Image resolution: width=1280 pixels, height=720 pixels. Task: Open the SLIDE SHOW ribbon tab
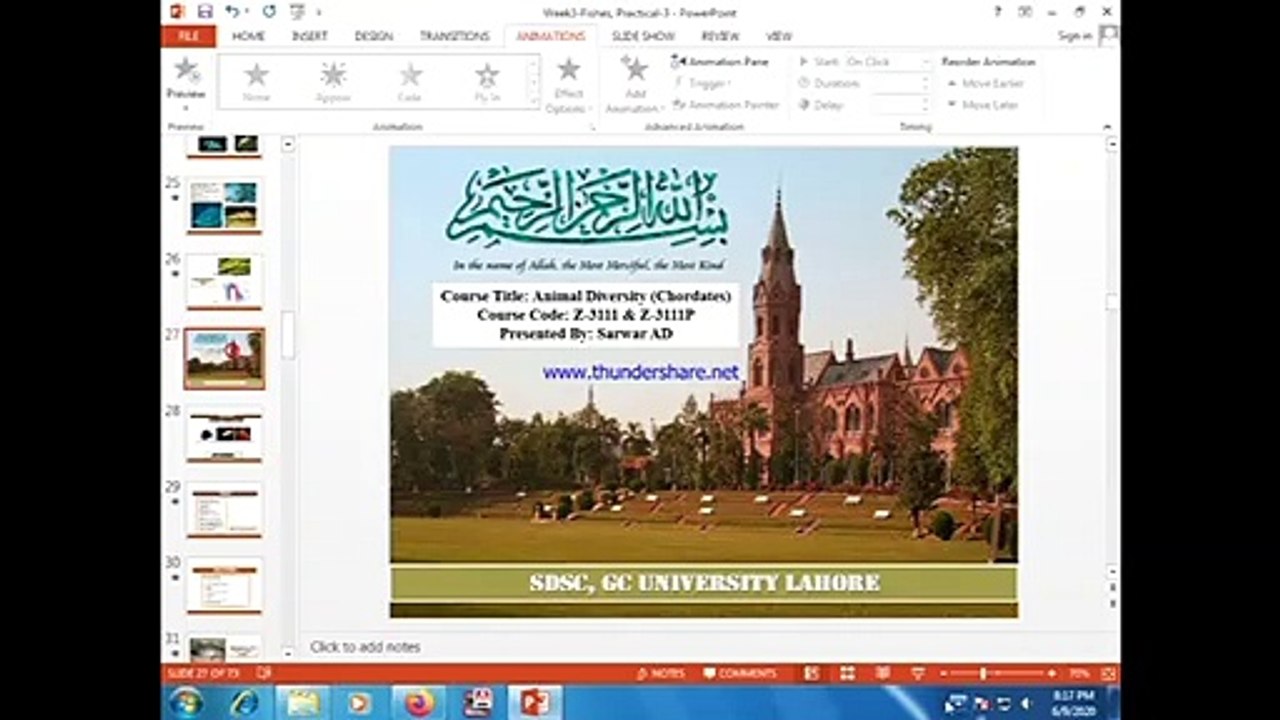[643, 36]
